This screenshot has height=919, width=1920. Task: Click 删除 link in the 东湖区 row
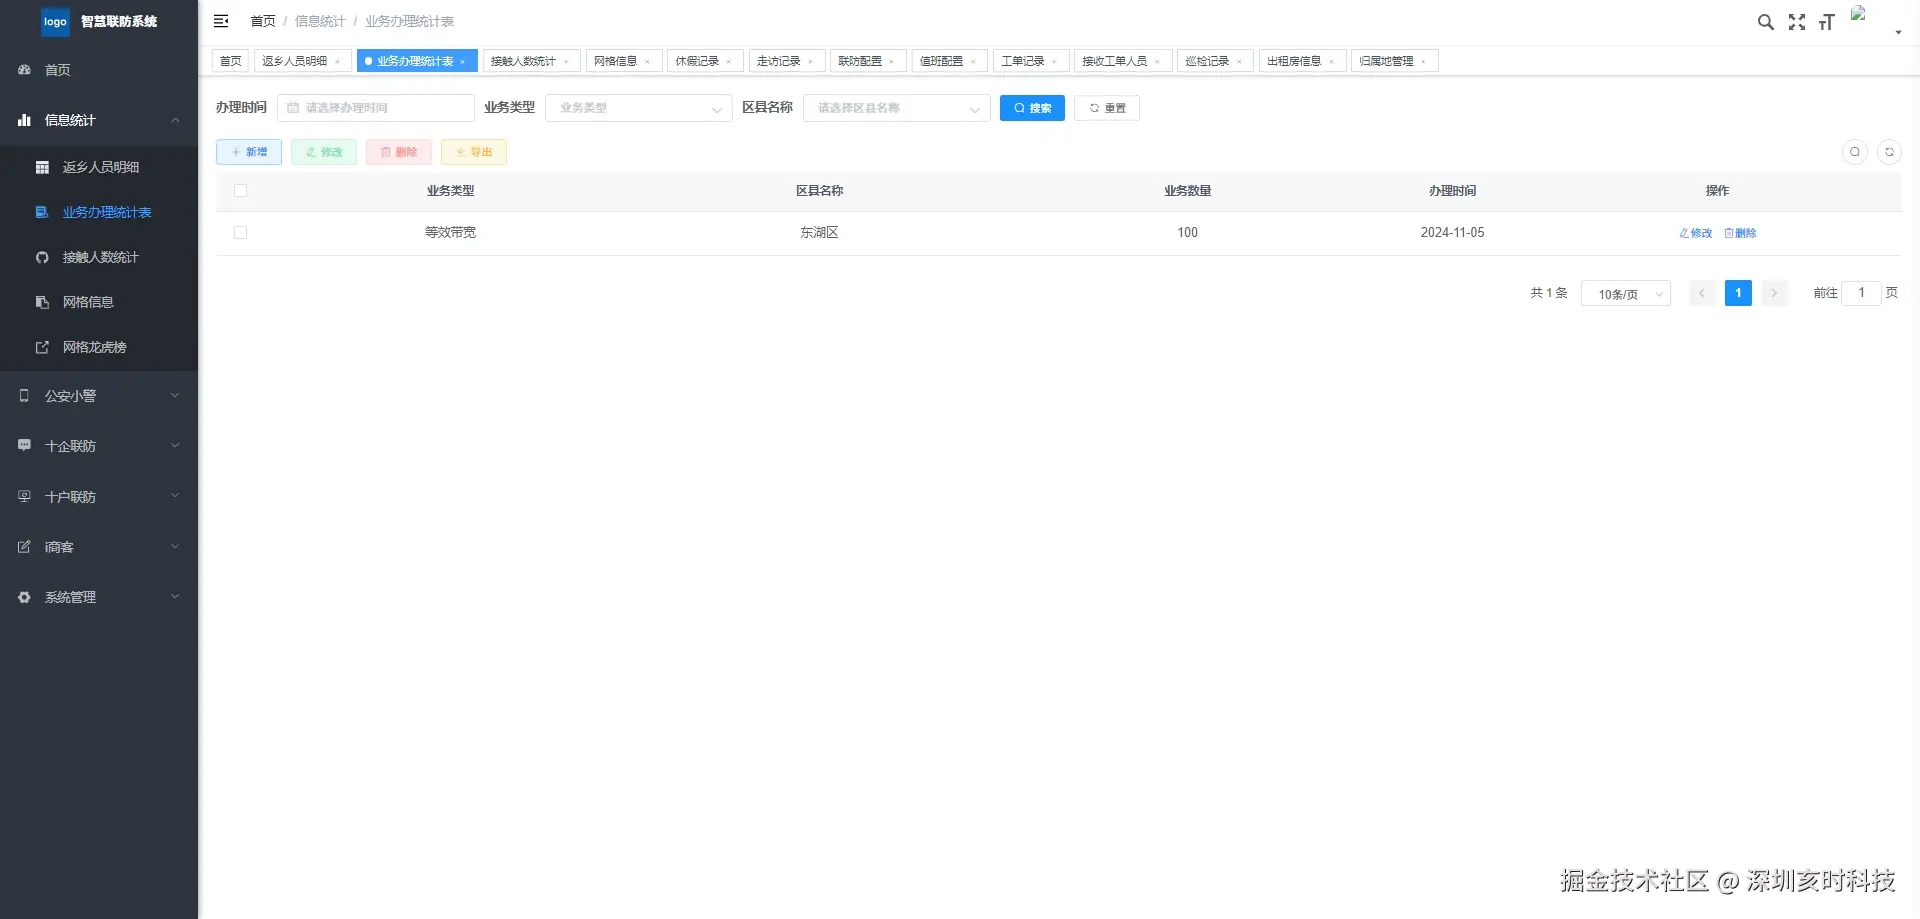point(1741,233)
